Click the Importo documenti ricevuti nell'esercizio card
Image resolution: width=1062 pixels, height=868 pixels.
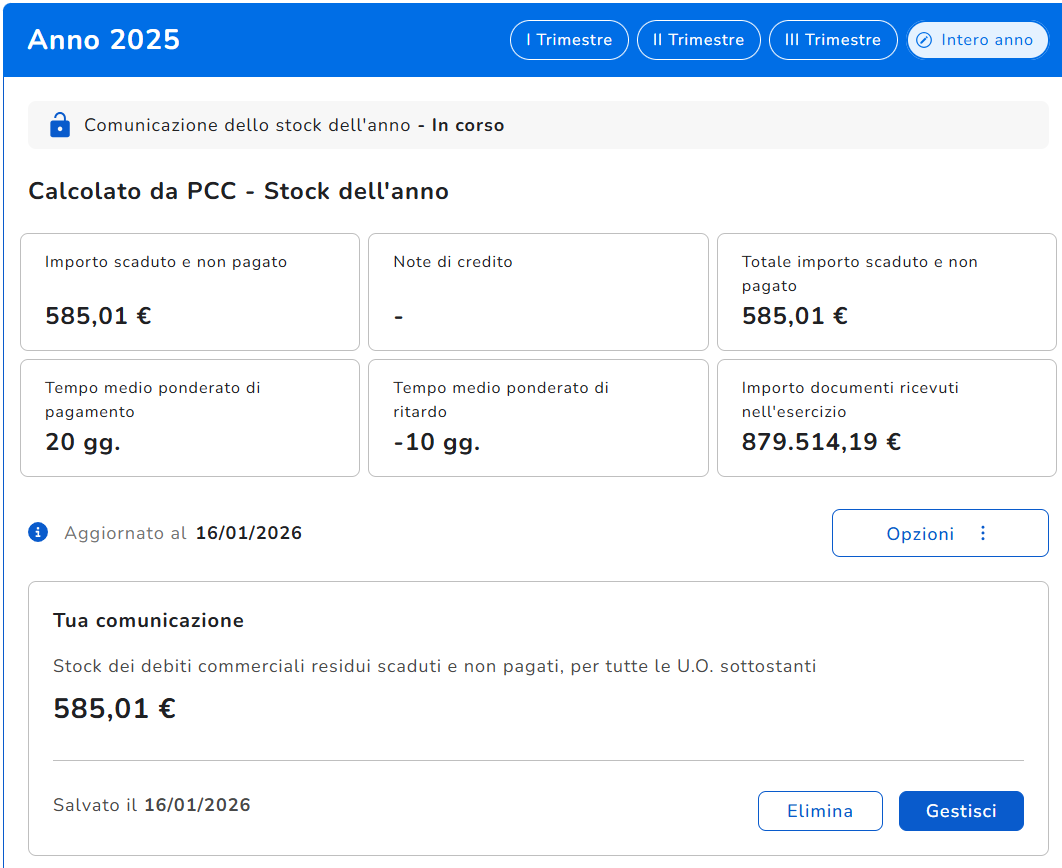click(886, 417)
